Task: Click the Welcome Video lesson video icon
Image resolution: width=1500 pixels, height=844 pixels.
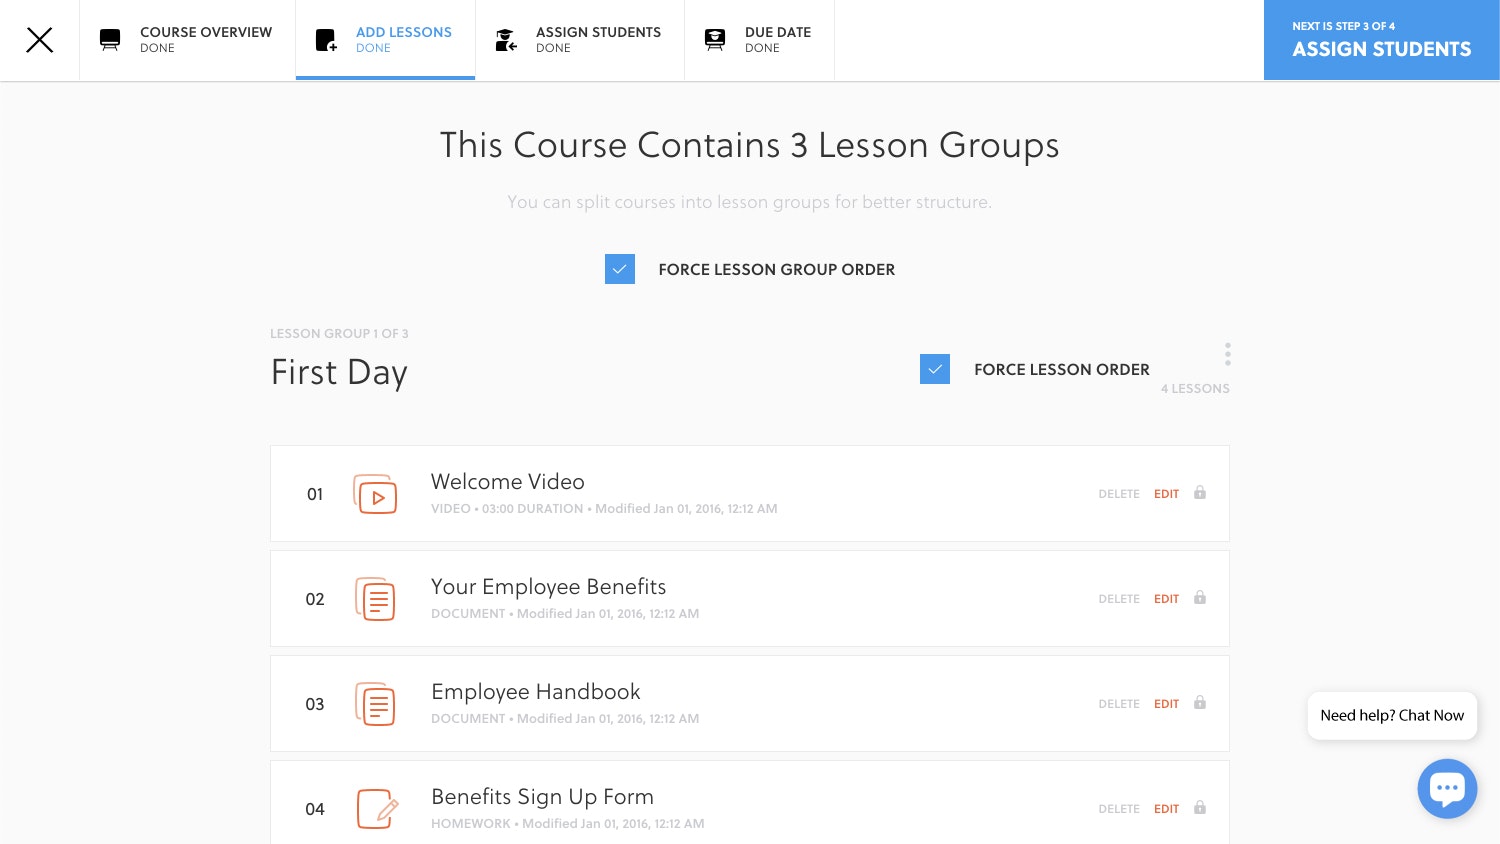Action: click(375, 494)
